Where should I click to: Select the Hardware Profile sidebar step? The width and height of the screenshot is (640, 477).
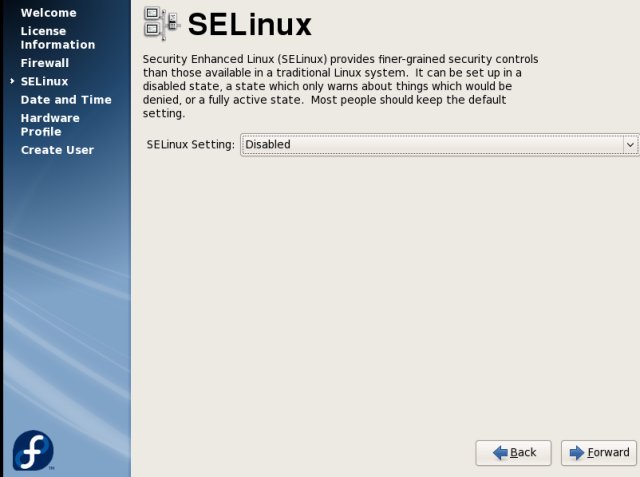click(x=50, y=125)
